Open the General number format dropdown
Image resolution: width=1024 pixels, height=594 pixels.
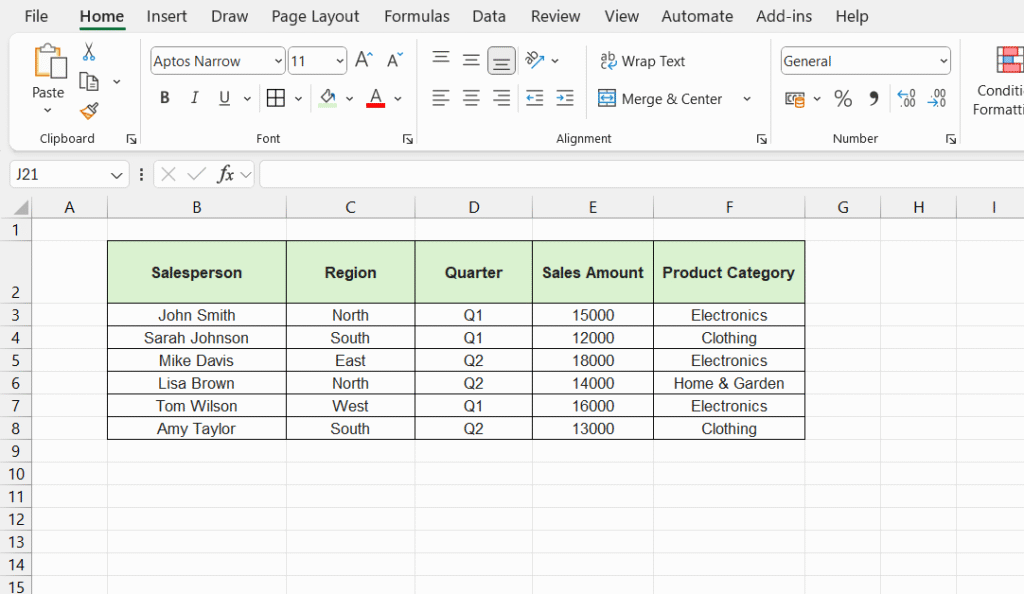click(x=944, y=61)
